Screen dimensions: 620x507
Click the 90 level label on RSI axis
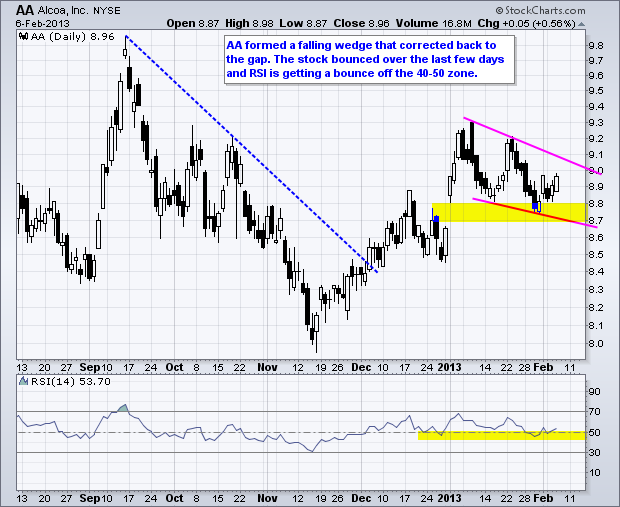coord(594,392)
